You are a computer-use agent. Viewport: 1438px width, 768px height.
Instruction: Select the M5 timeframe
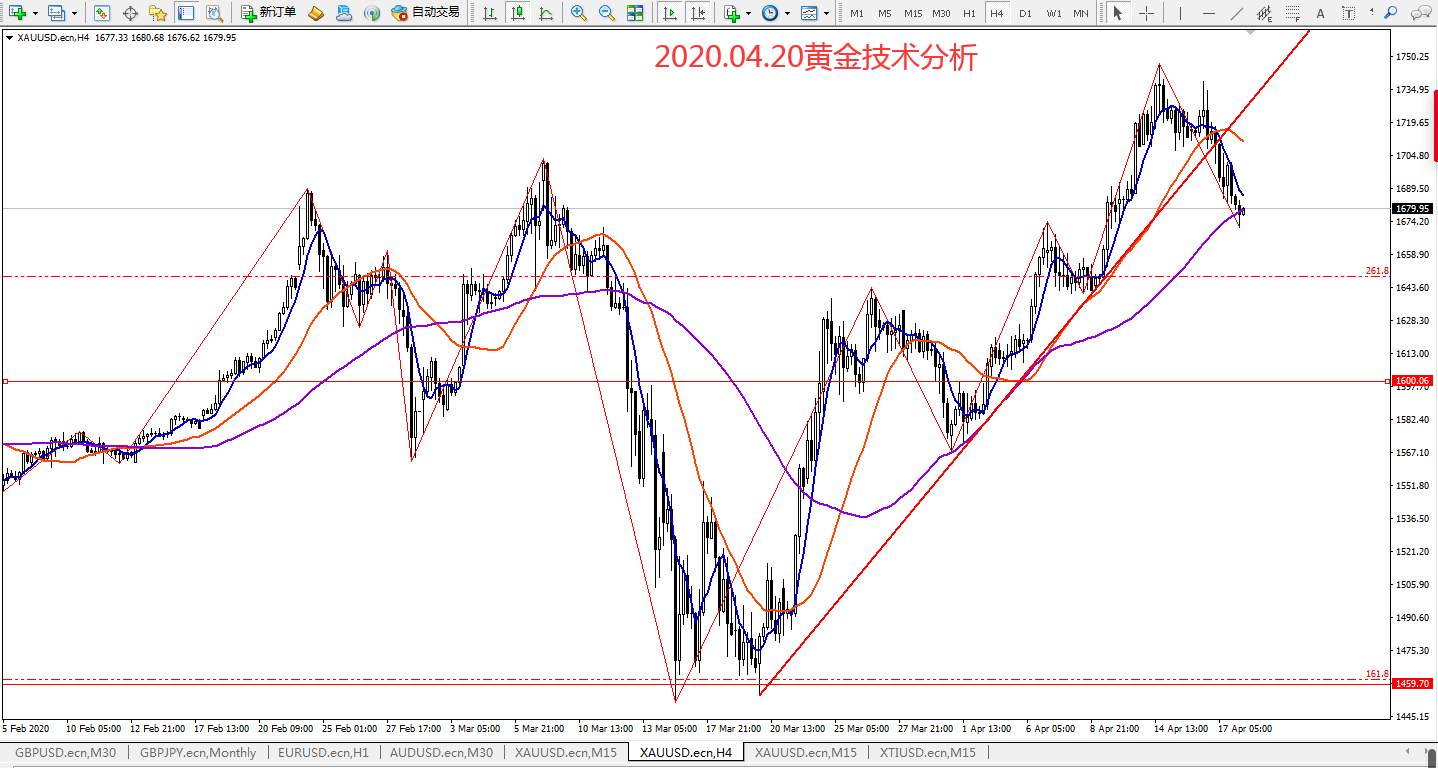(885, 13)
